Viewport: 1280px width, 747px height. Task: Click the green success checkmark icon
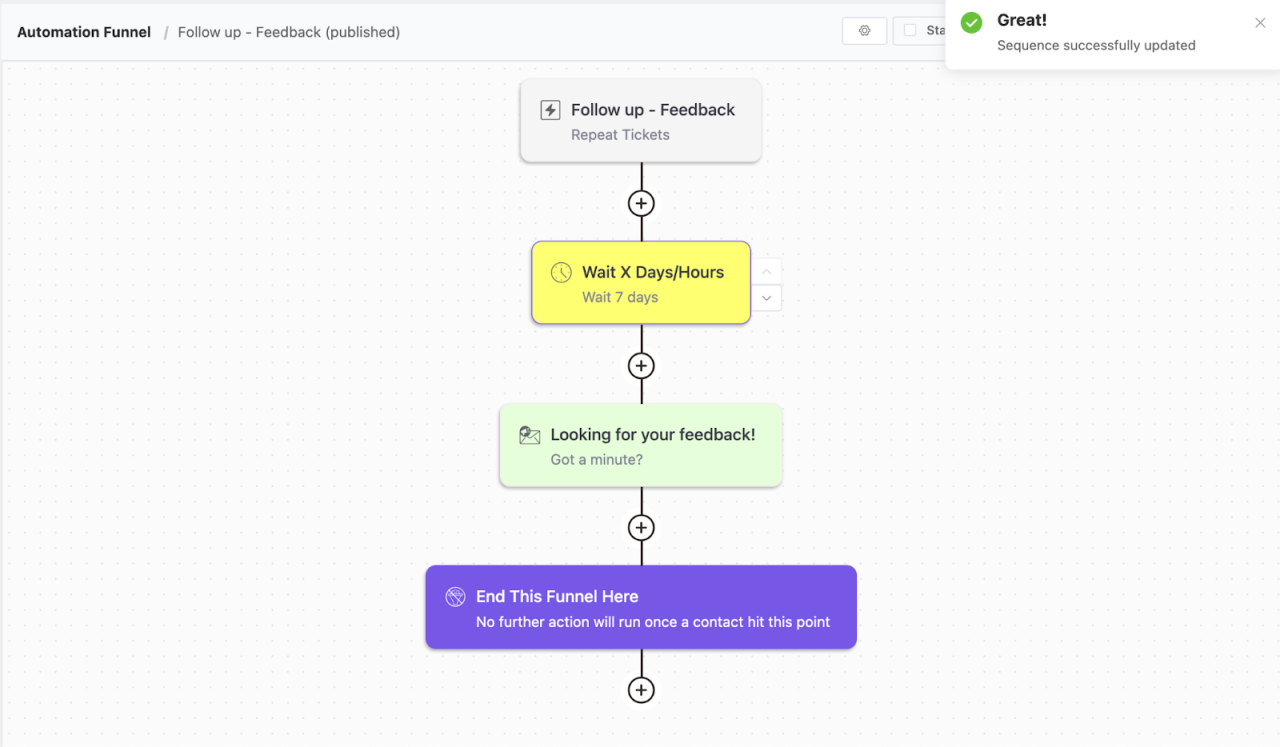point(971,22)
